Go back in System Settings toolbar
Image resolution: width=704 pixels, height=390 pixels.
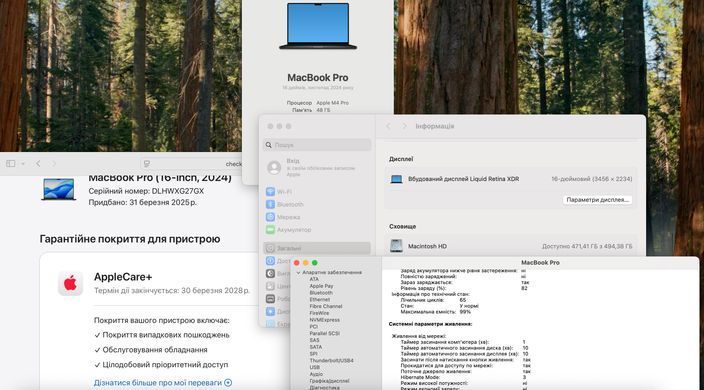388,127
